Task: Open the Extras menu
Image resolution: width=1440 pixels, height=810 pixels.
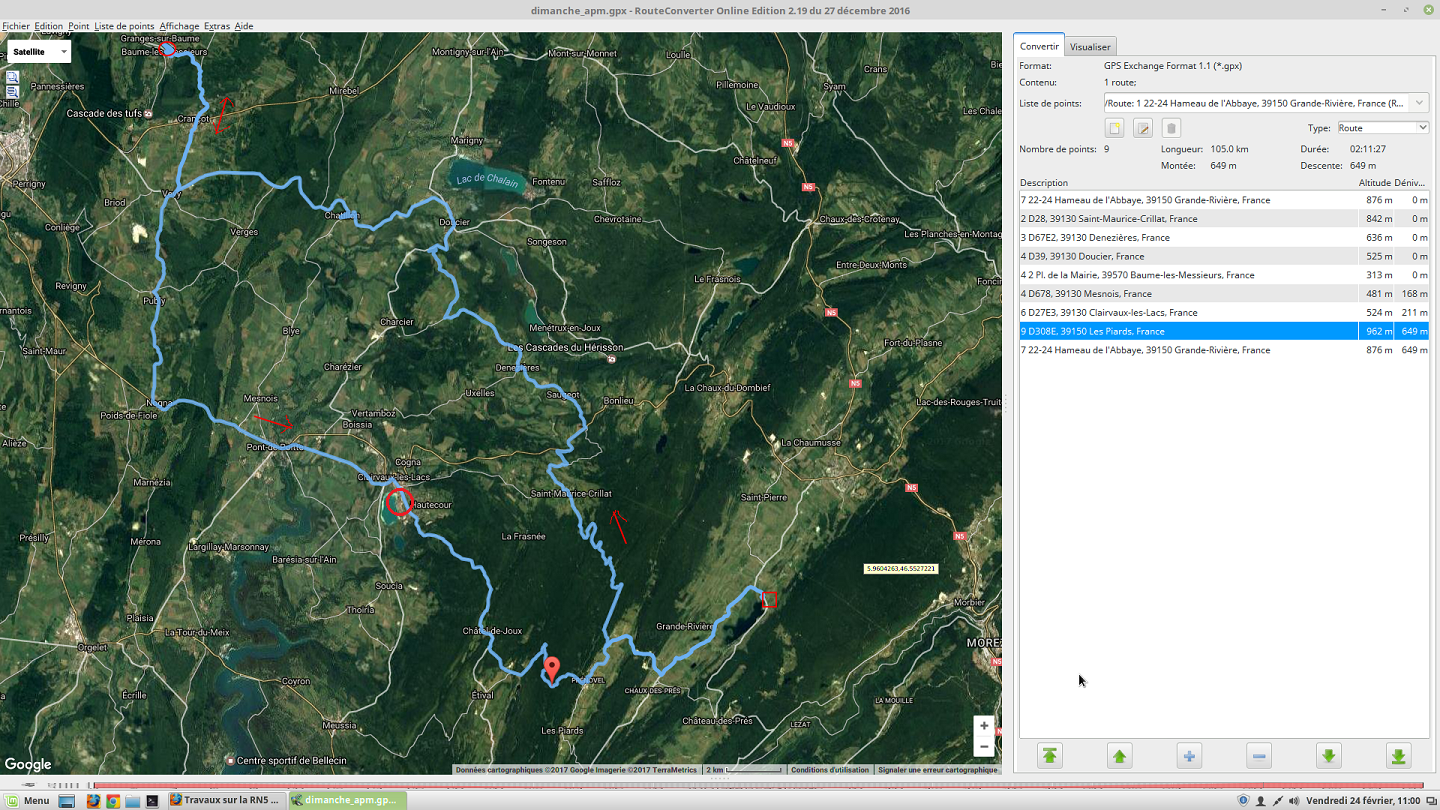Action: point(216,26)
